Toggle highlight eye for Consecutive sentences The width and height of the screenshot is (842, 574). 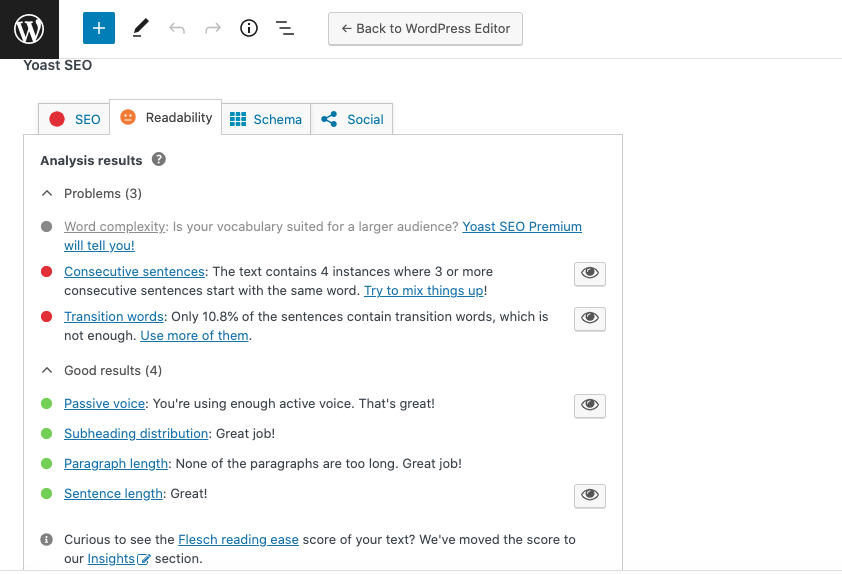tap(590, 274)
